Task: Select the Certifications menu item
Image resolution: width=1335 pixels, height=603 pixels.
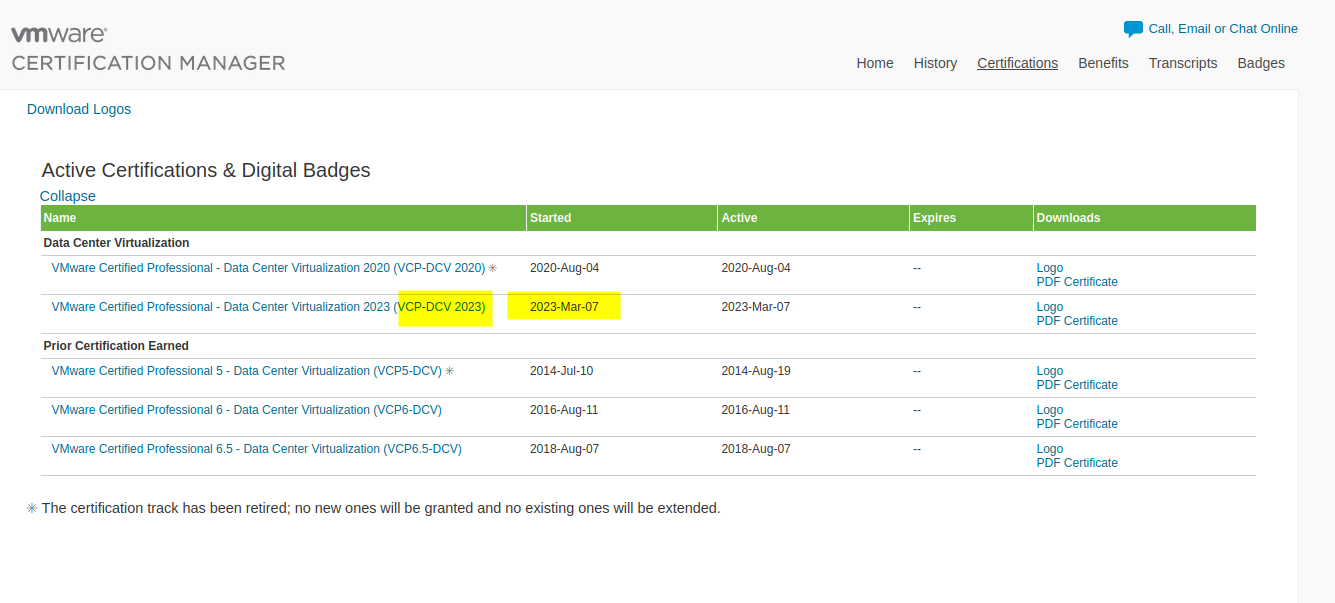Action: (x=1017, y=63)
